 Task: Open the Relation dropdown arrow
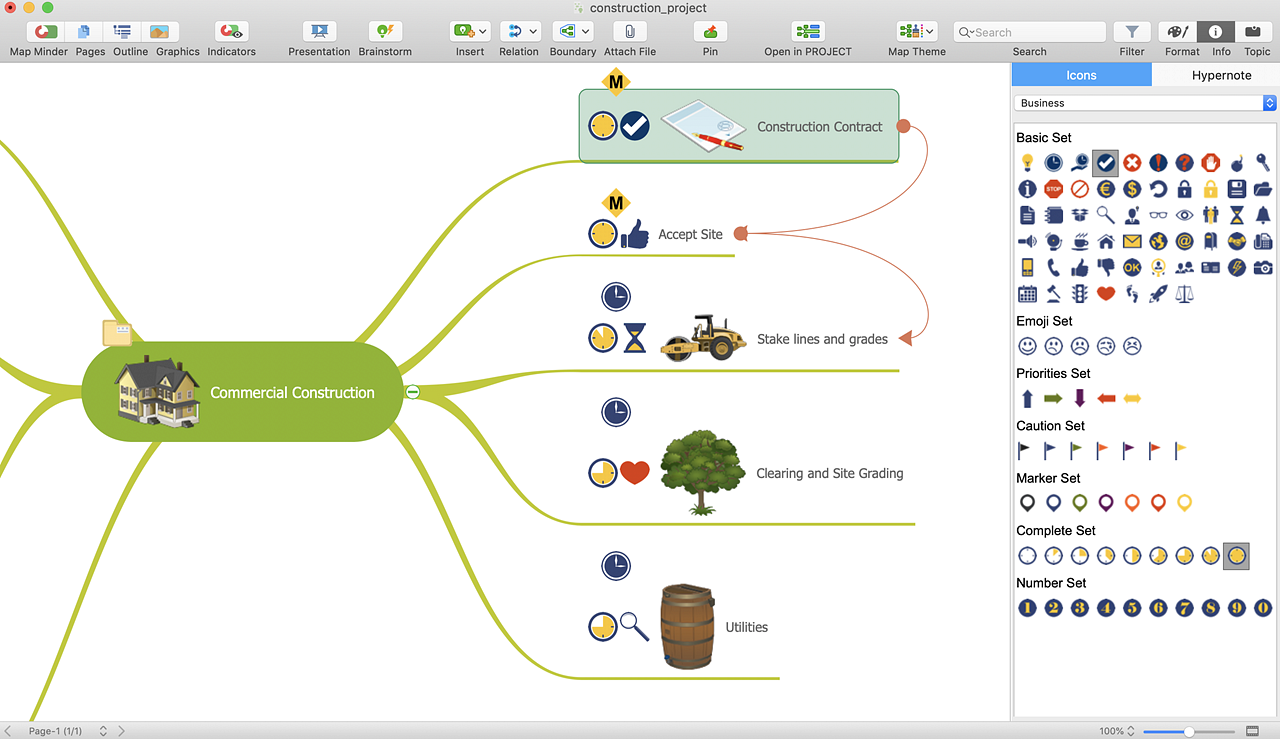(x=533, y=32)
